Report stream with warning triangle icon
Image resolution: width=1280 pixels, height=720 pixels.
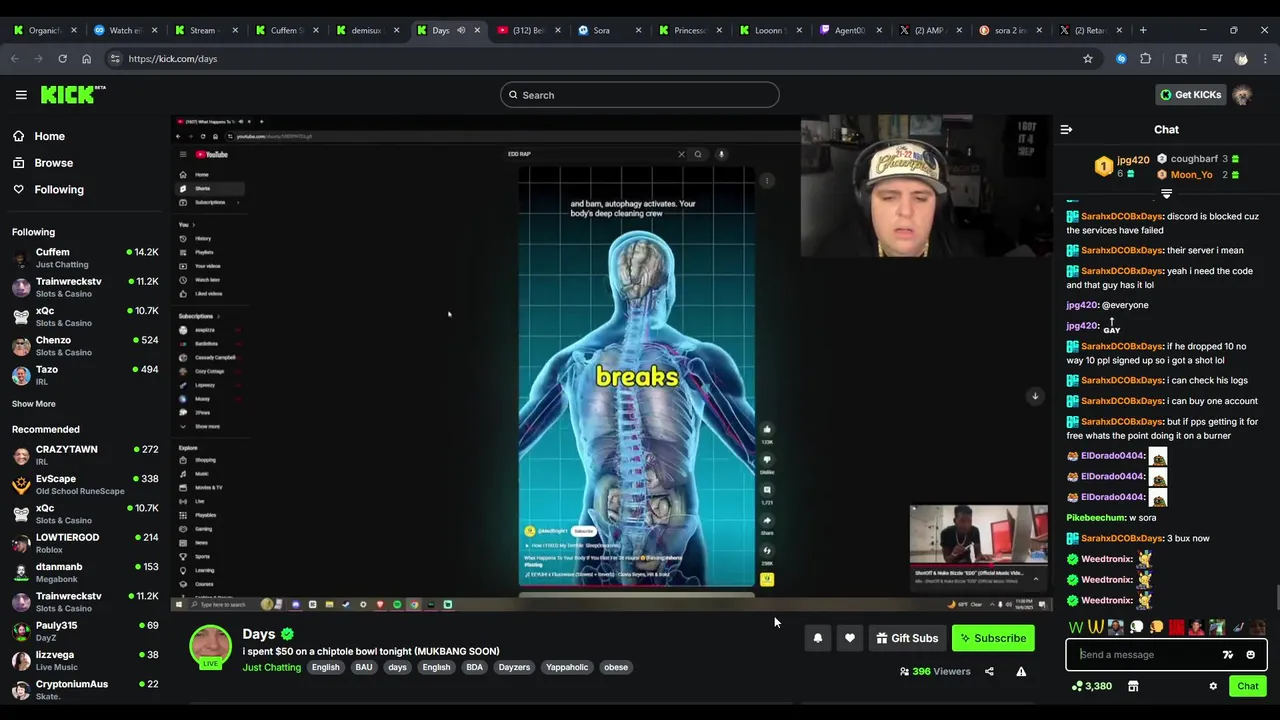(x=1021, y=671)
